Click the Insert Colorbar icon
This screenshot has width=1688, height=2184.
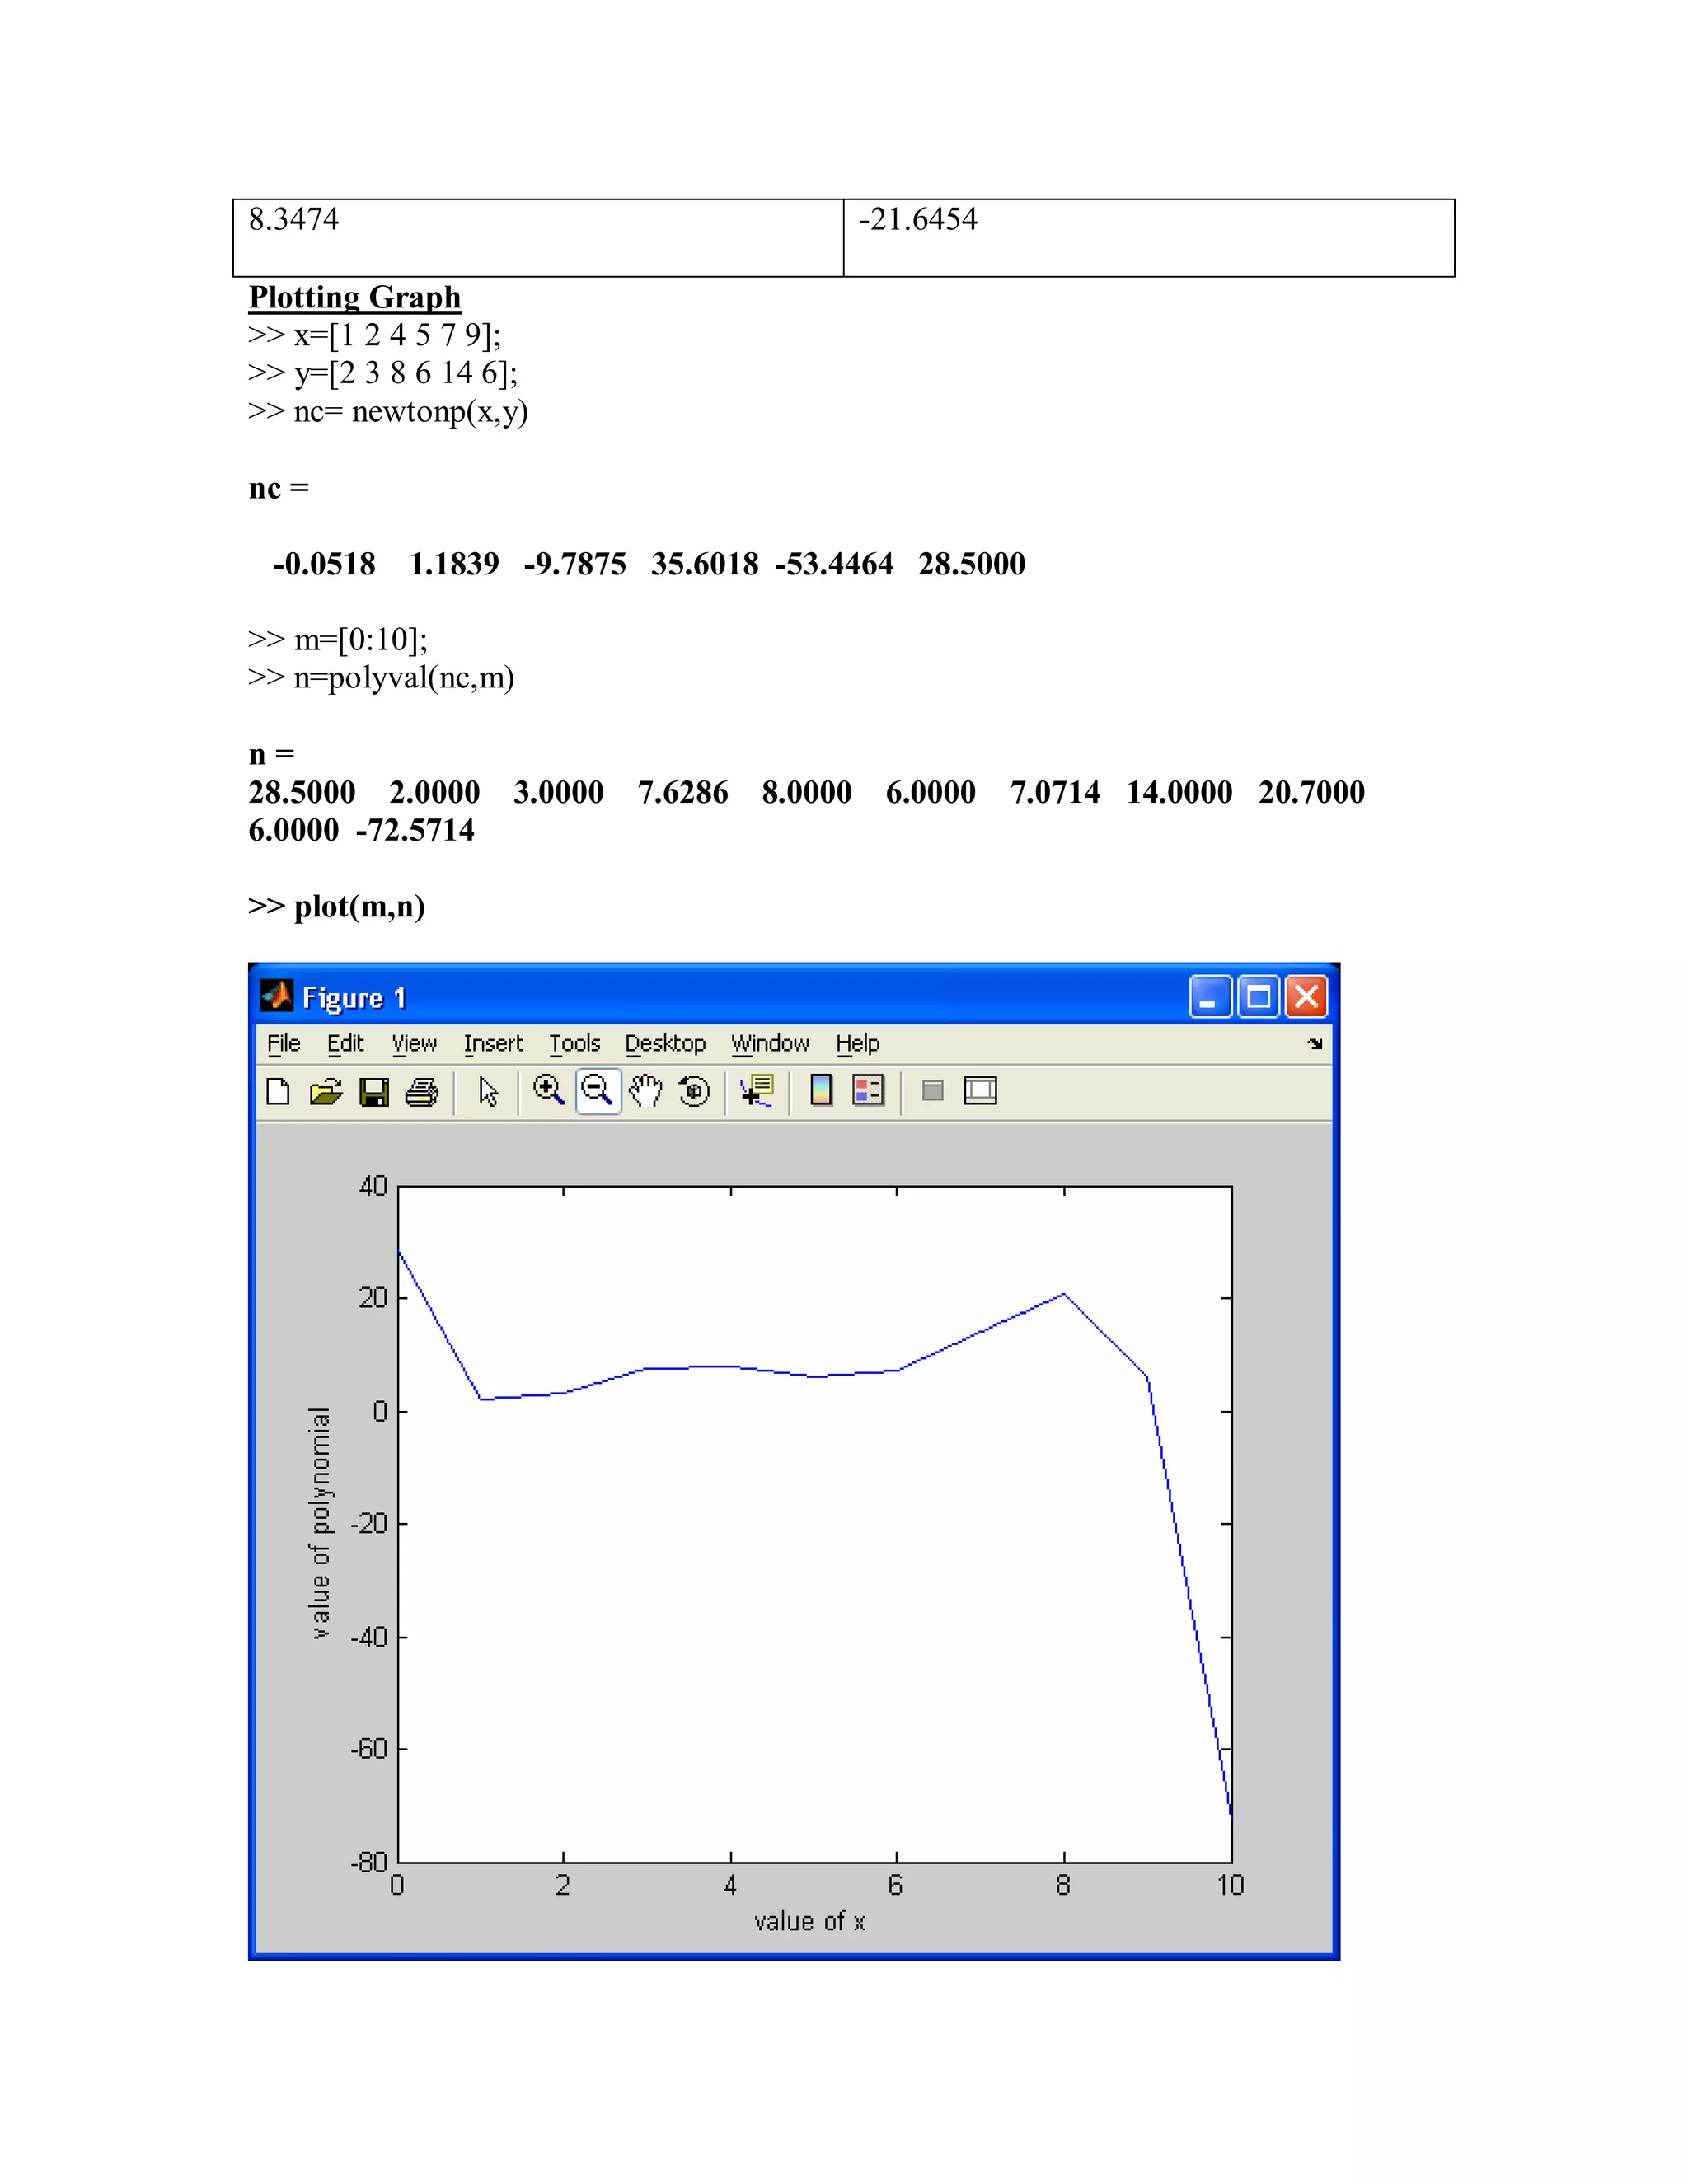[x=821, y=1090]
